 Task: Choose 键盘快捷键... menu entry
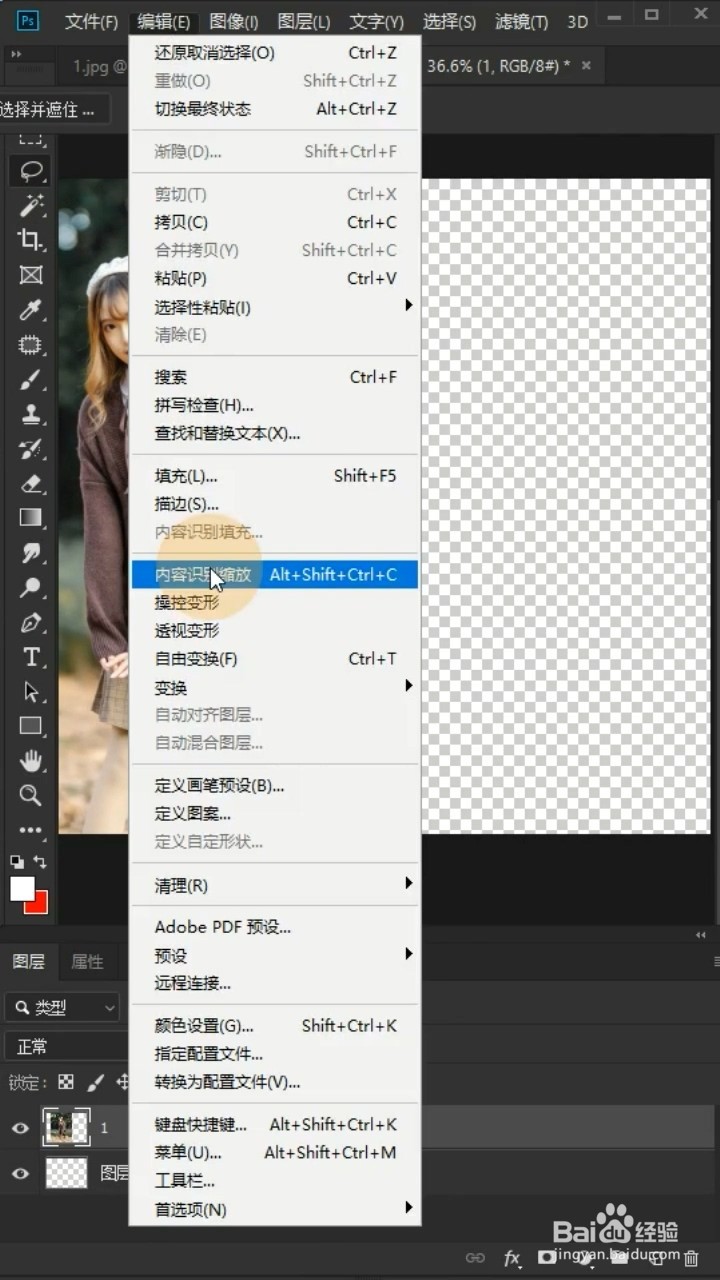click(275, 1124)
